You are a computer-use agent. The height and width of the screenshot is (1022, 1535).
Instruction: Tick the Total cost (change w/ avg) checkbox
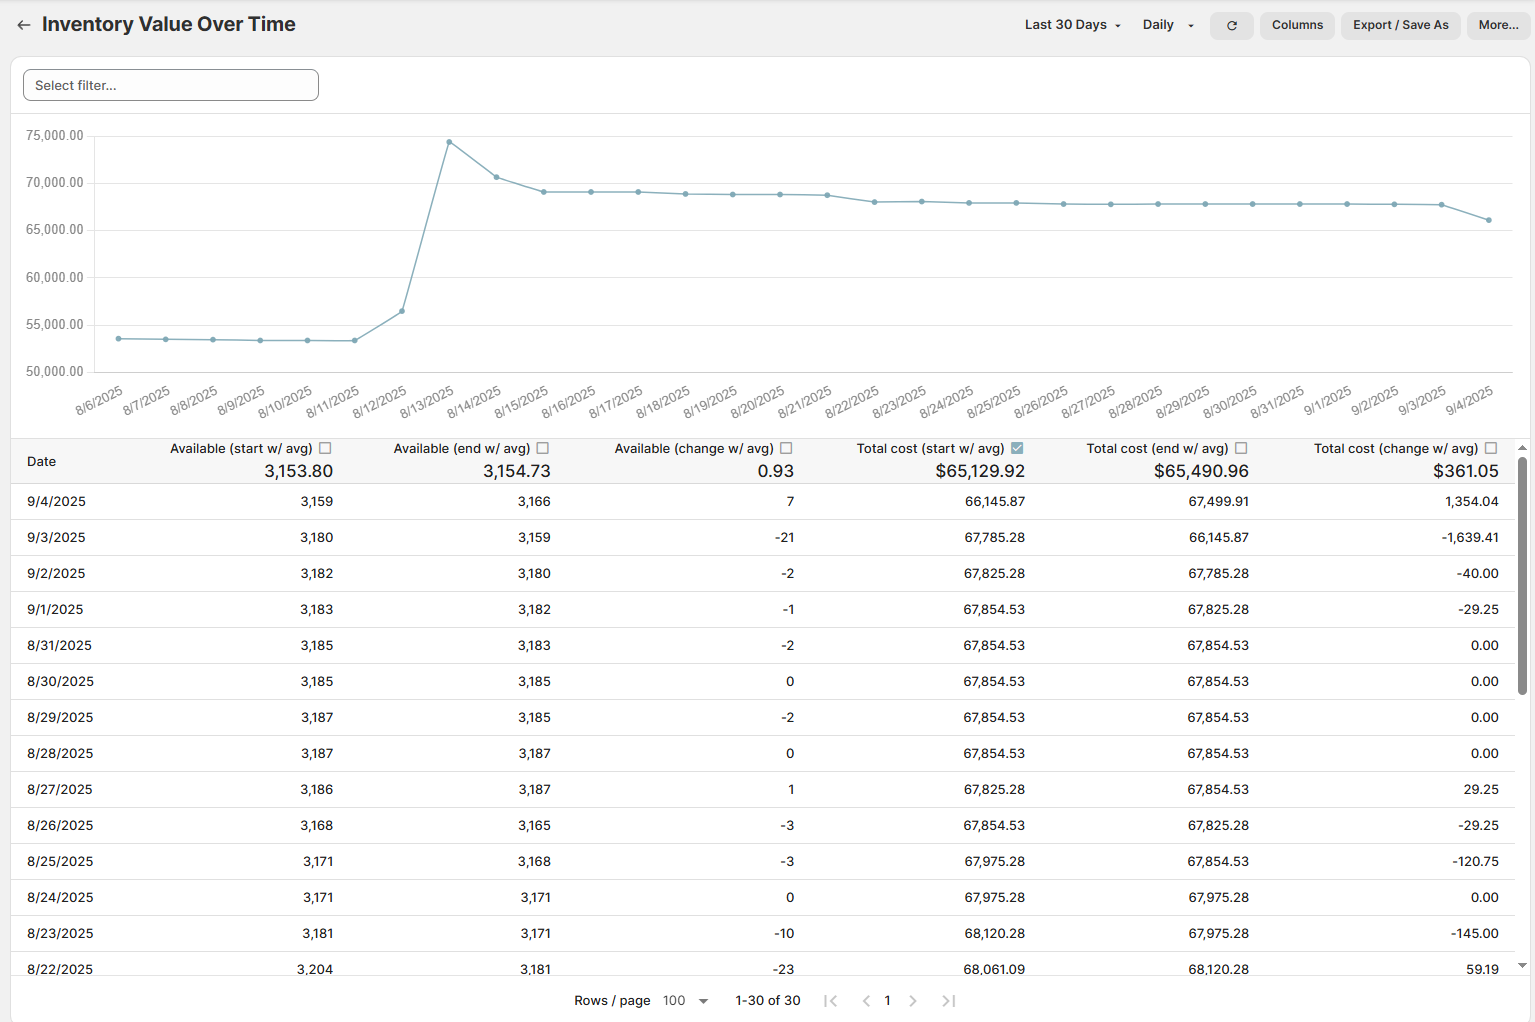(1491, 448)
